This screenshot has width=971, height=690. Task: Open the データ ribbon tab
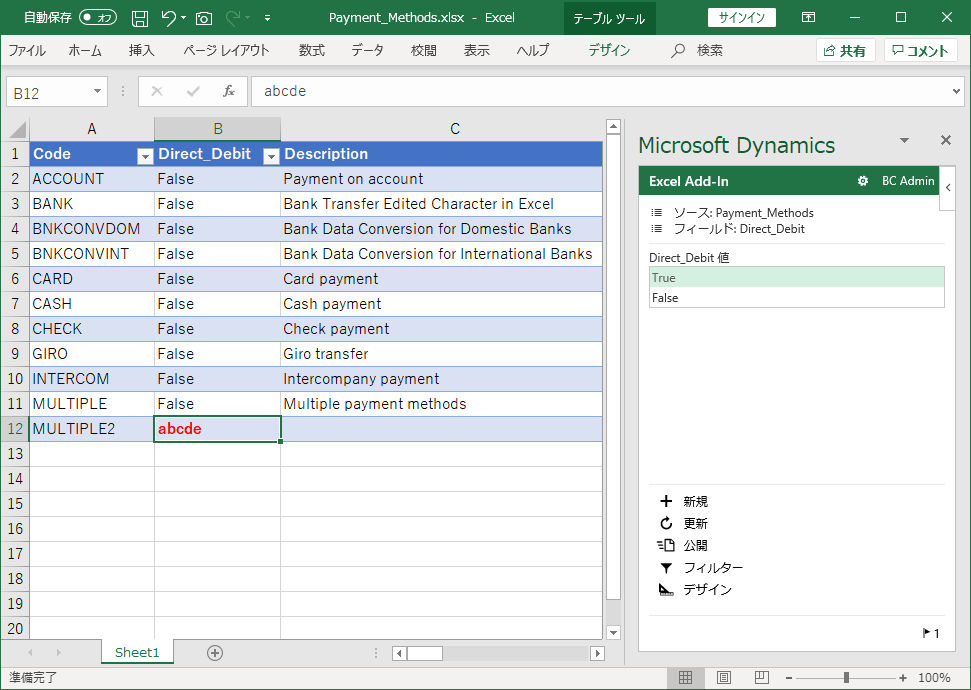pos(367,51)
